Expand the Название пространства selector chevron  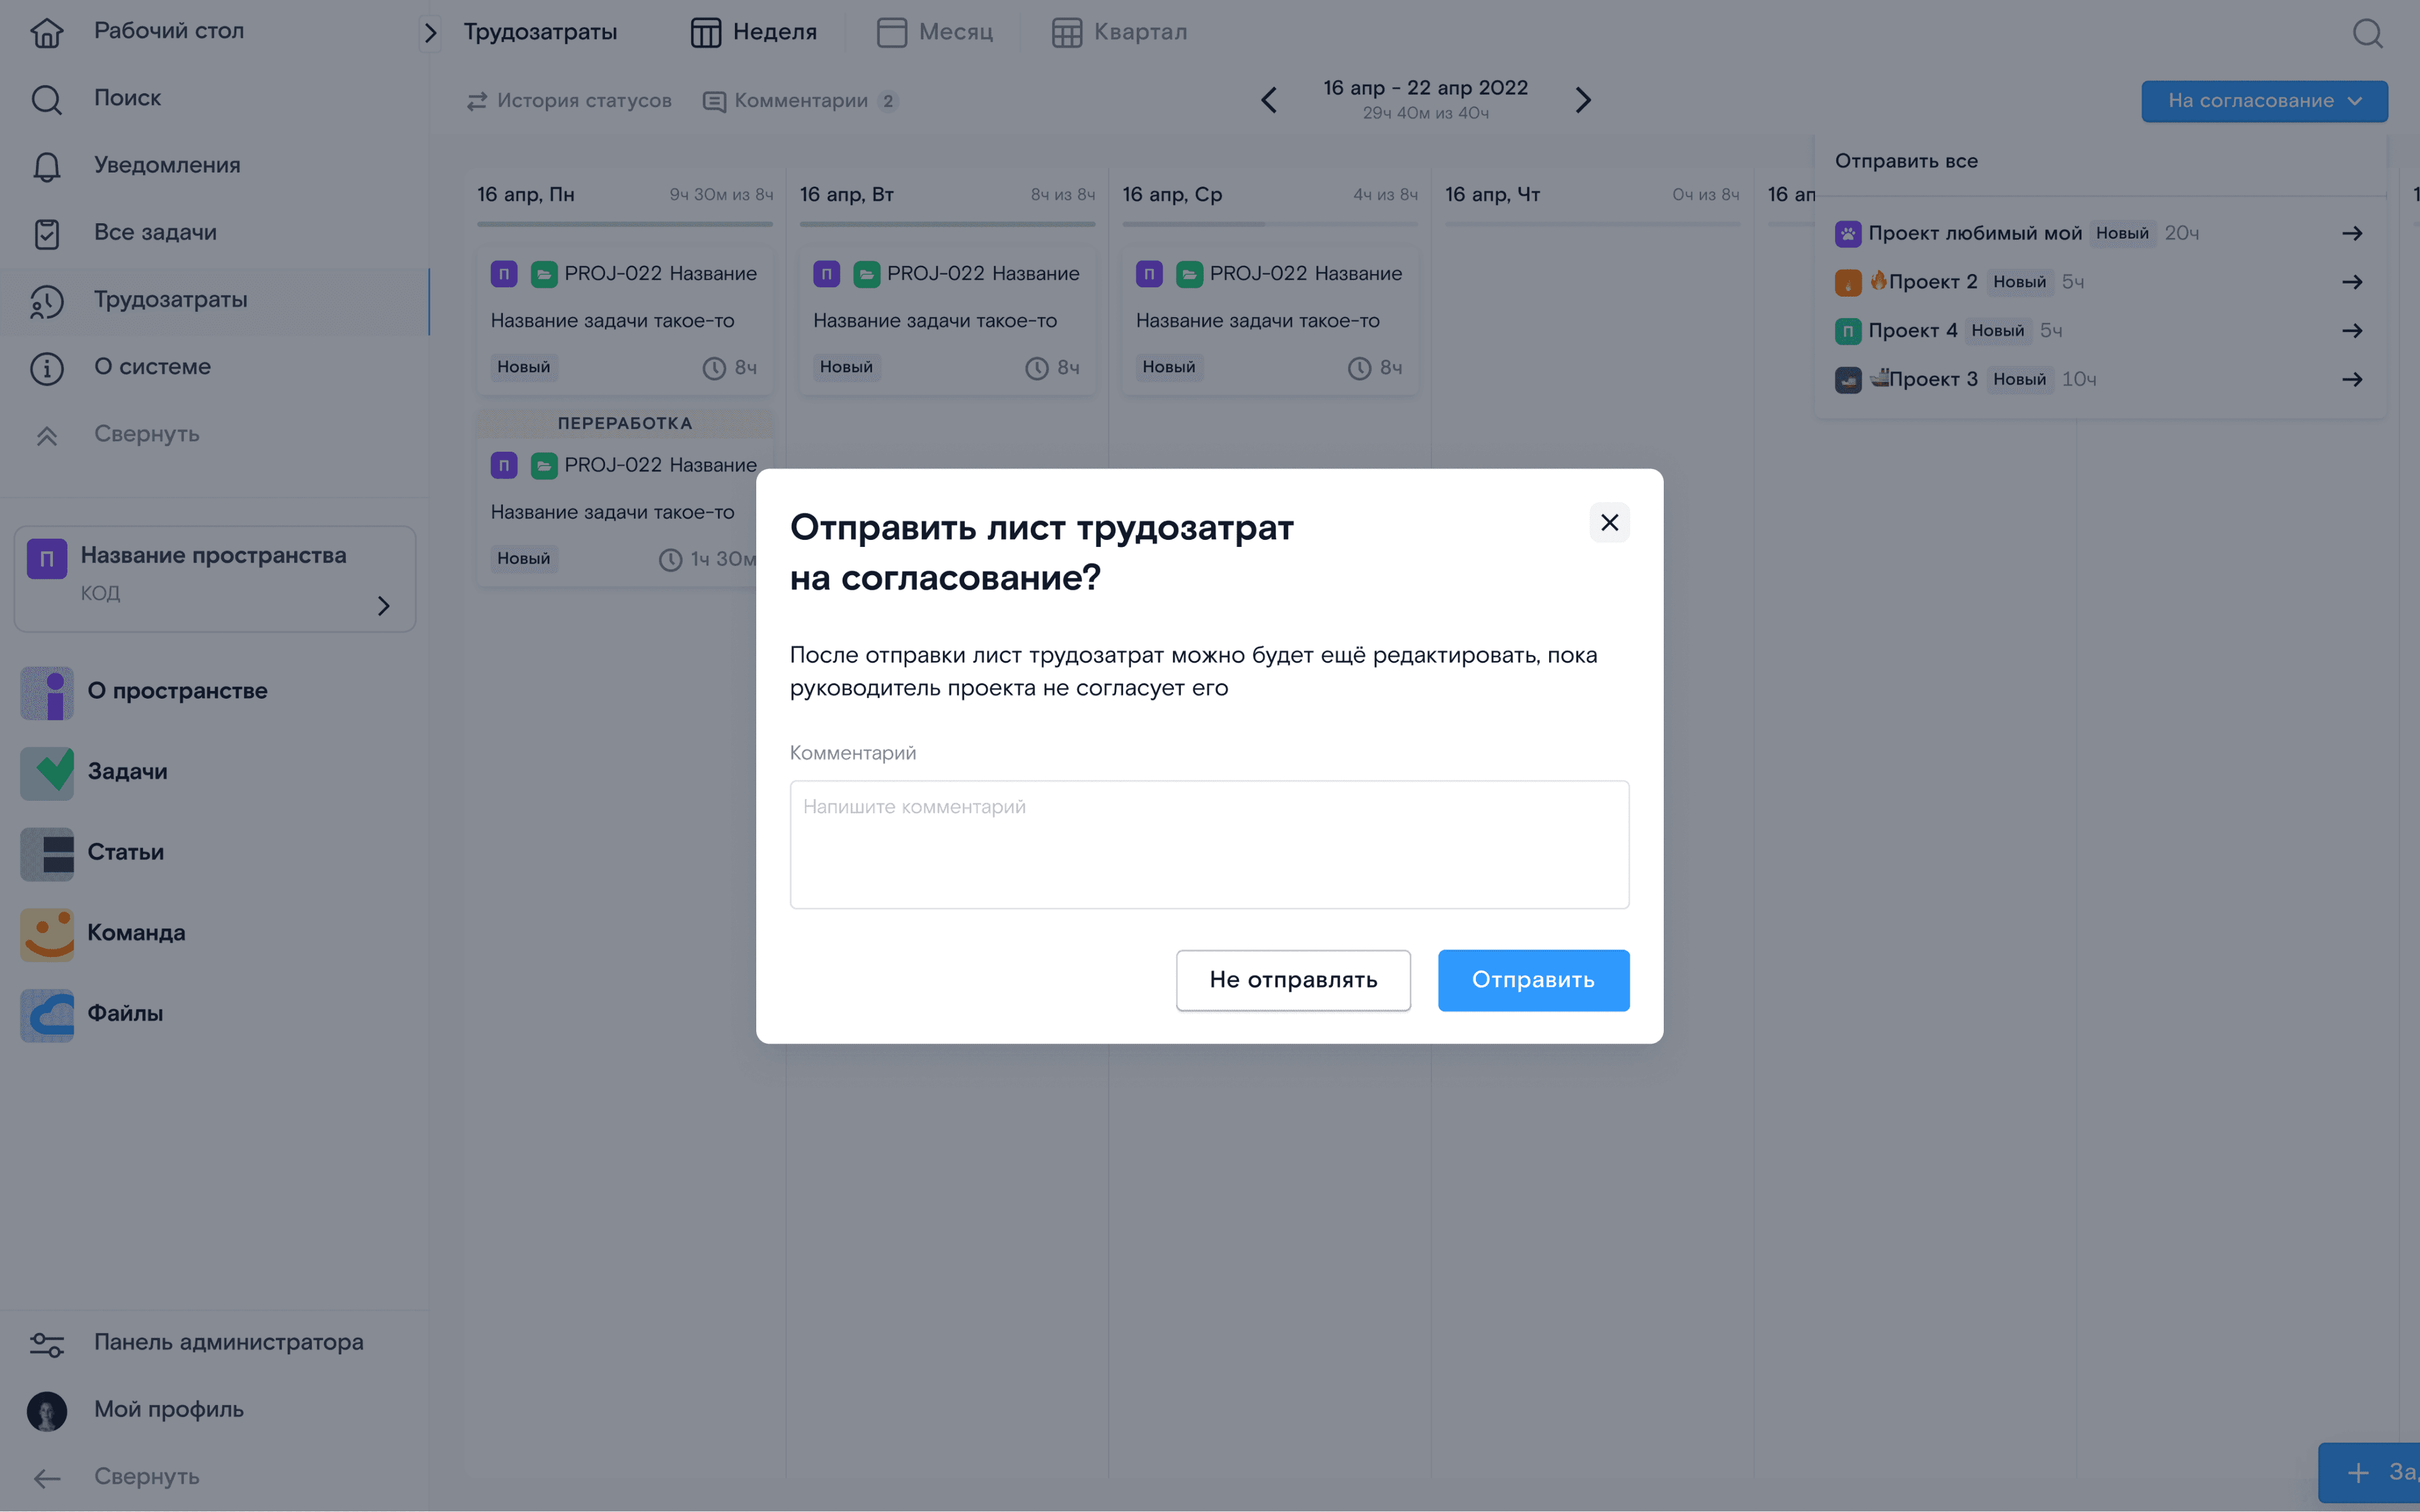(384, 606)
